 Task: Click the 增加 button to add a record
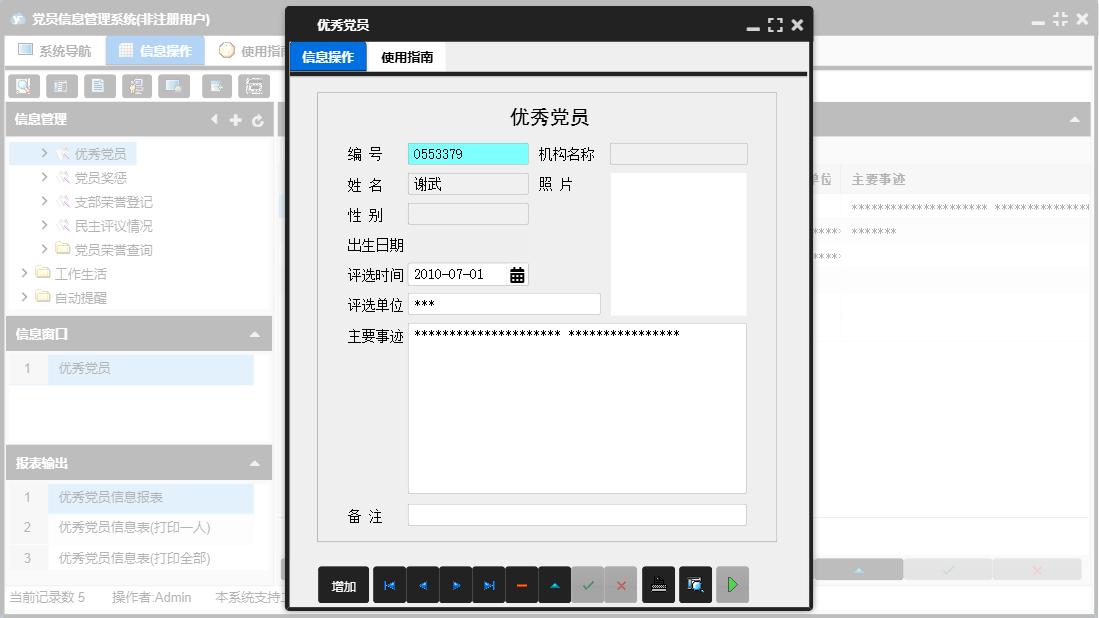(343, 585)
